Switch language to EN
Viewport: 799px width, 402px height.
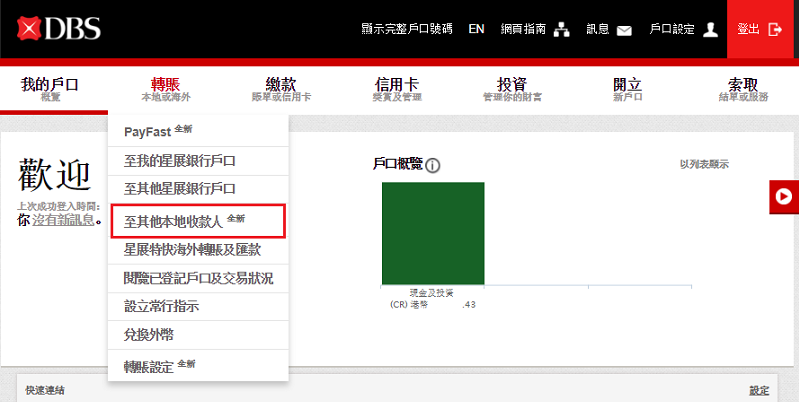coord(476,30)
